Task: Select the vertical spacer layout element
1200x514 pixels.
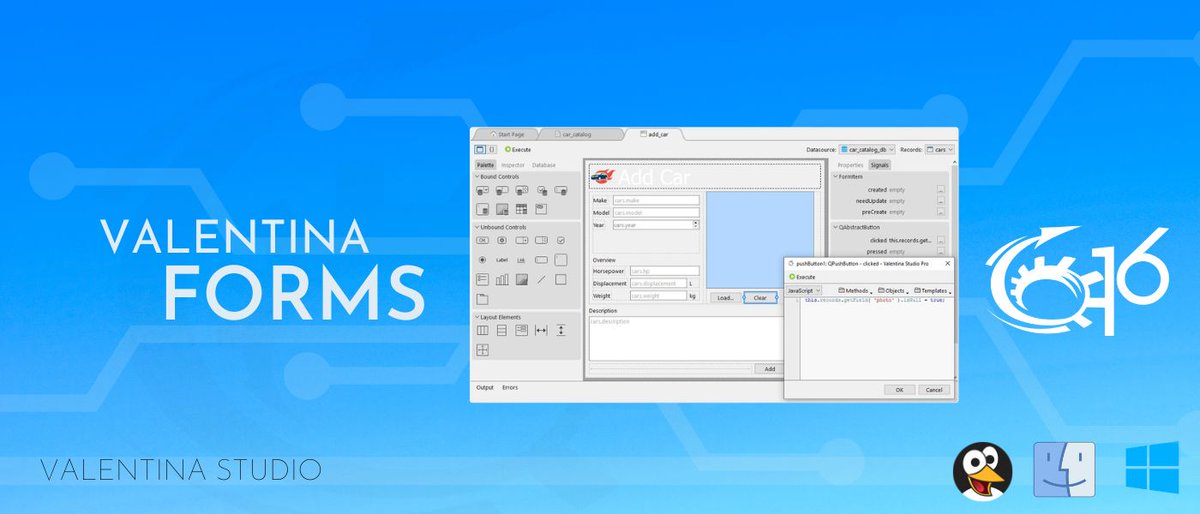Action: pos(561,330)
